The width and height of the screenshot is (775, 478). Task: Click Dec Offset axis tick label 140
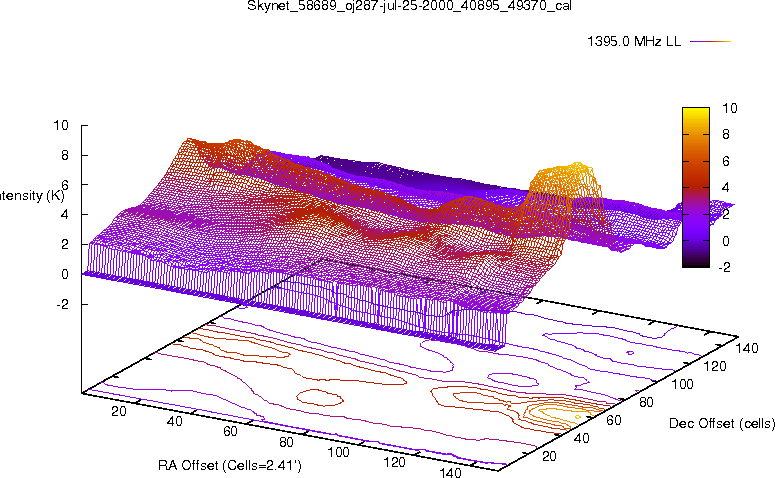747,348
